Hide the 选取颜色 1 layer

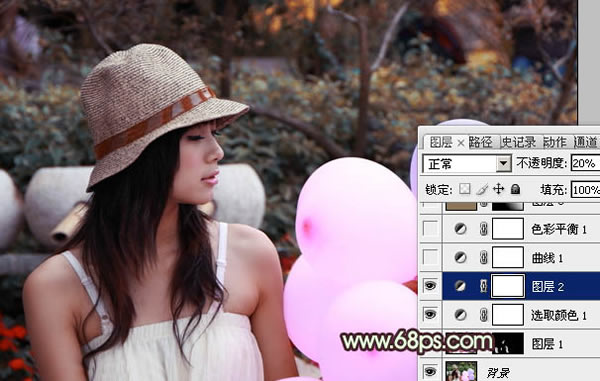click(430, 314)
